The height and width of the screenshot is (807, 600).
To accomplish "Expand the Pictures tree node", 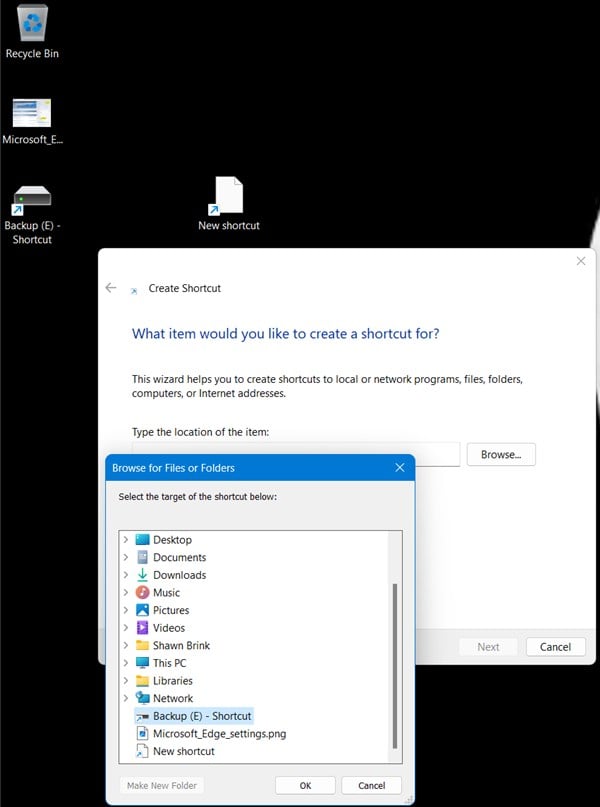I will coord(126,610).
